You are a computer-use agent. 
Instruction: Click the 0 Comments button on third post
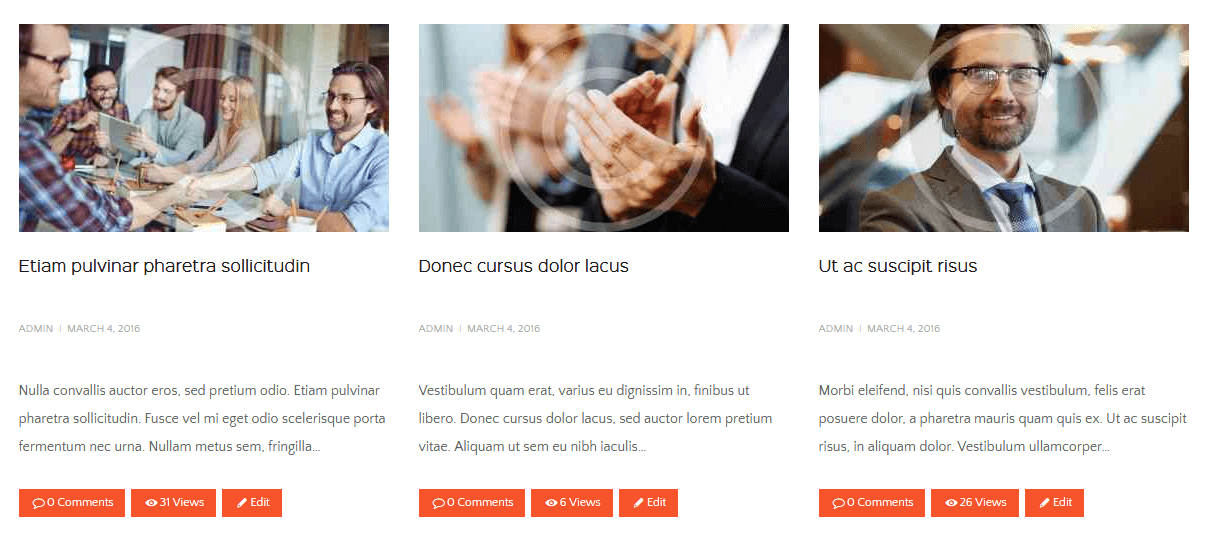(x=872, y=503)
